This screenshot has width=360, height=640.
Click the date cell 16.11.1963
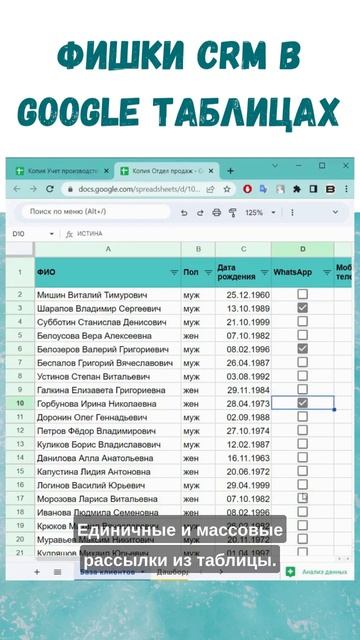tap(243, 458)
